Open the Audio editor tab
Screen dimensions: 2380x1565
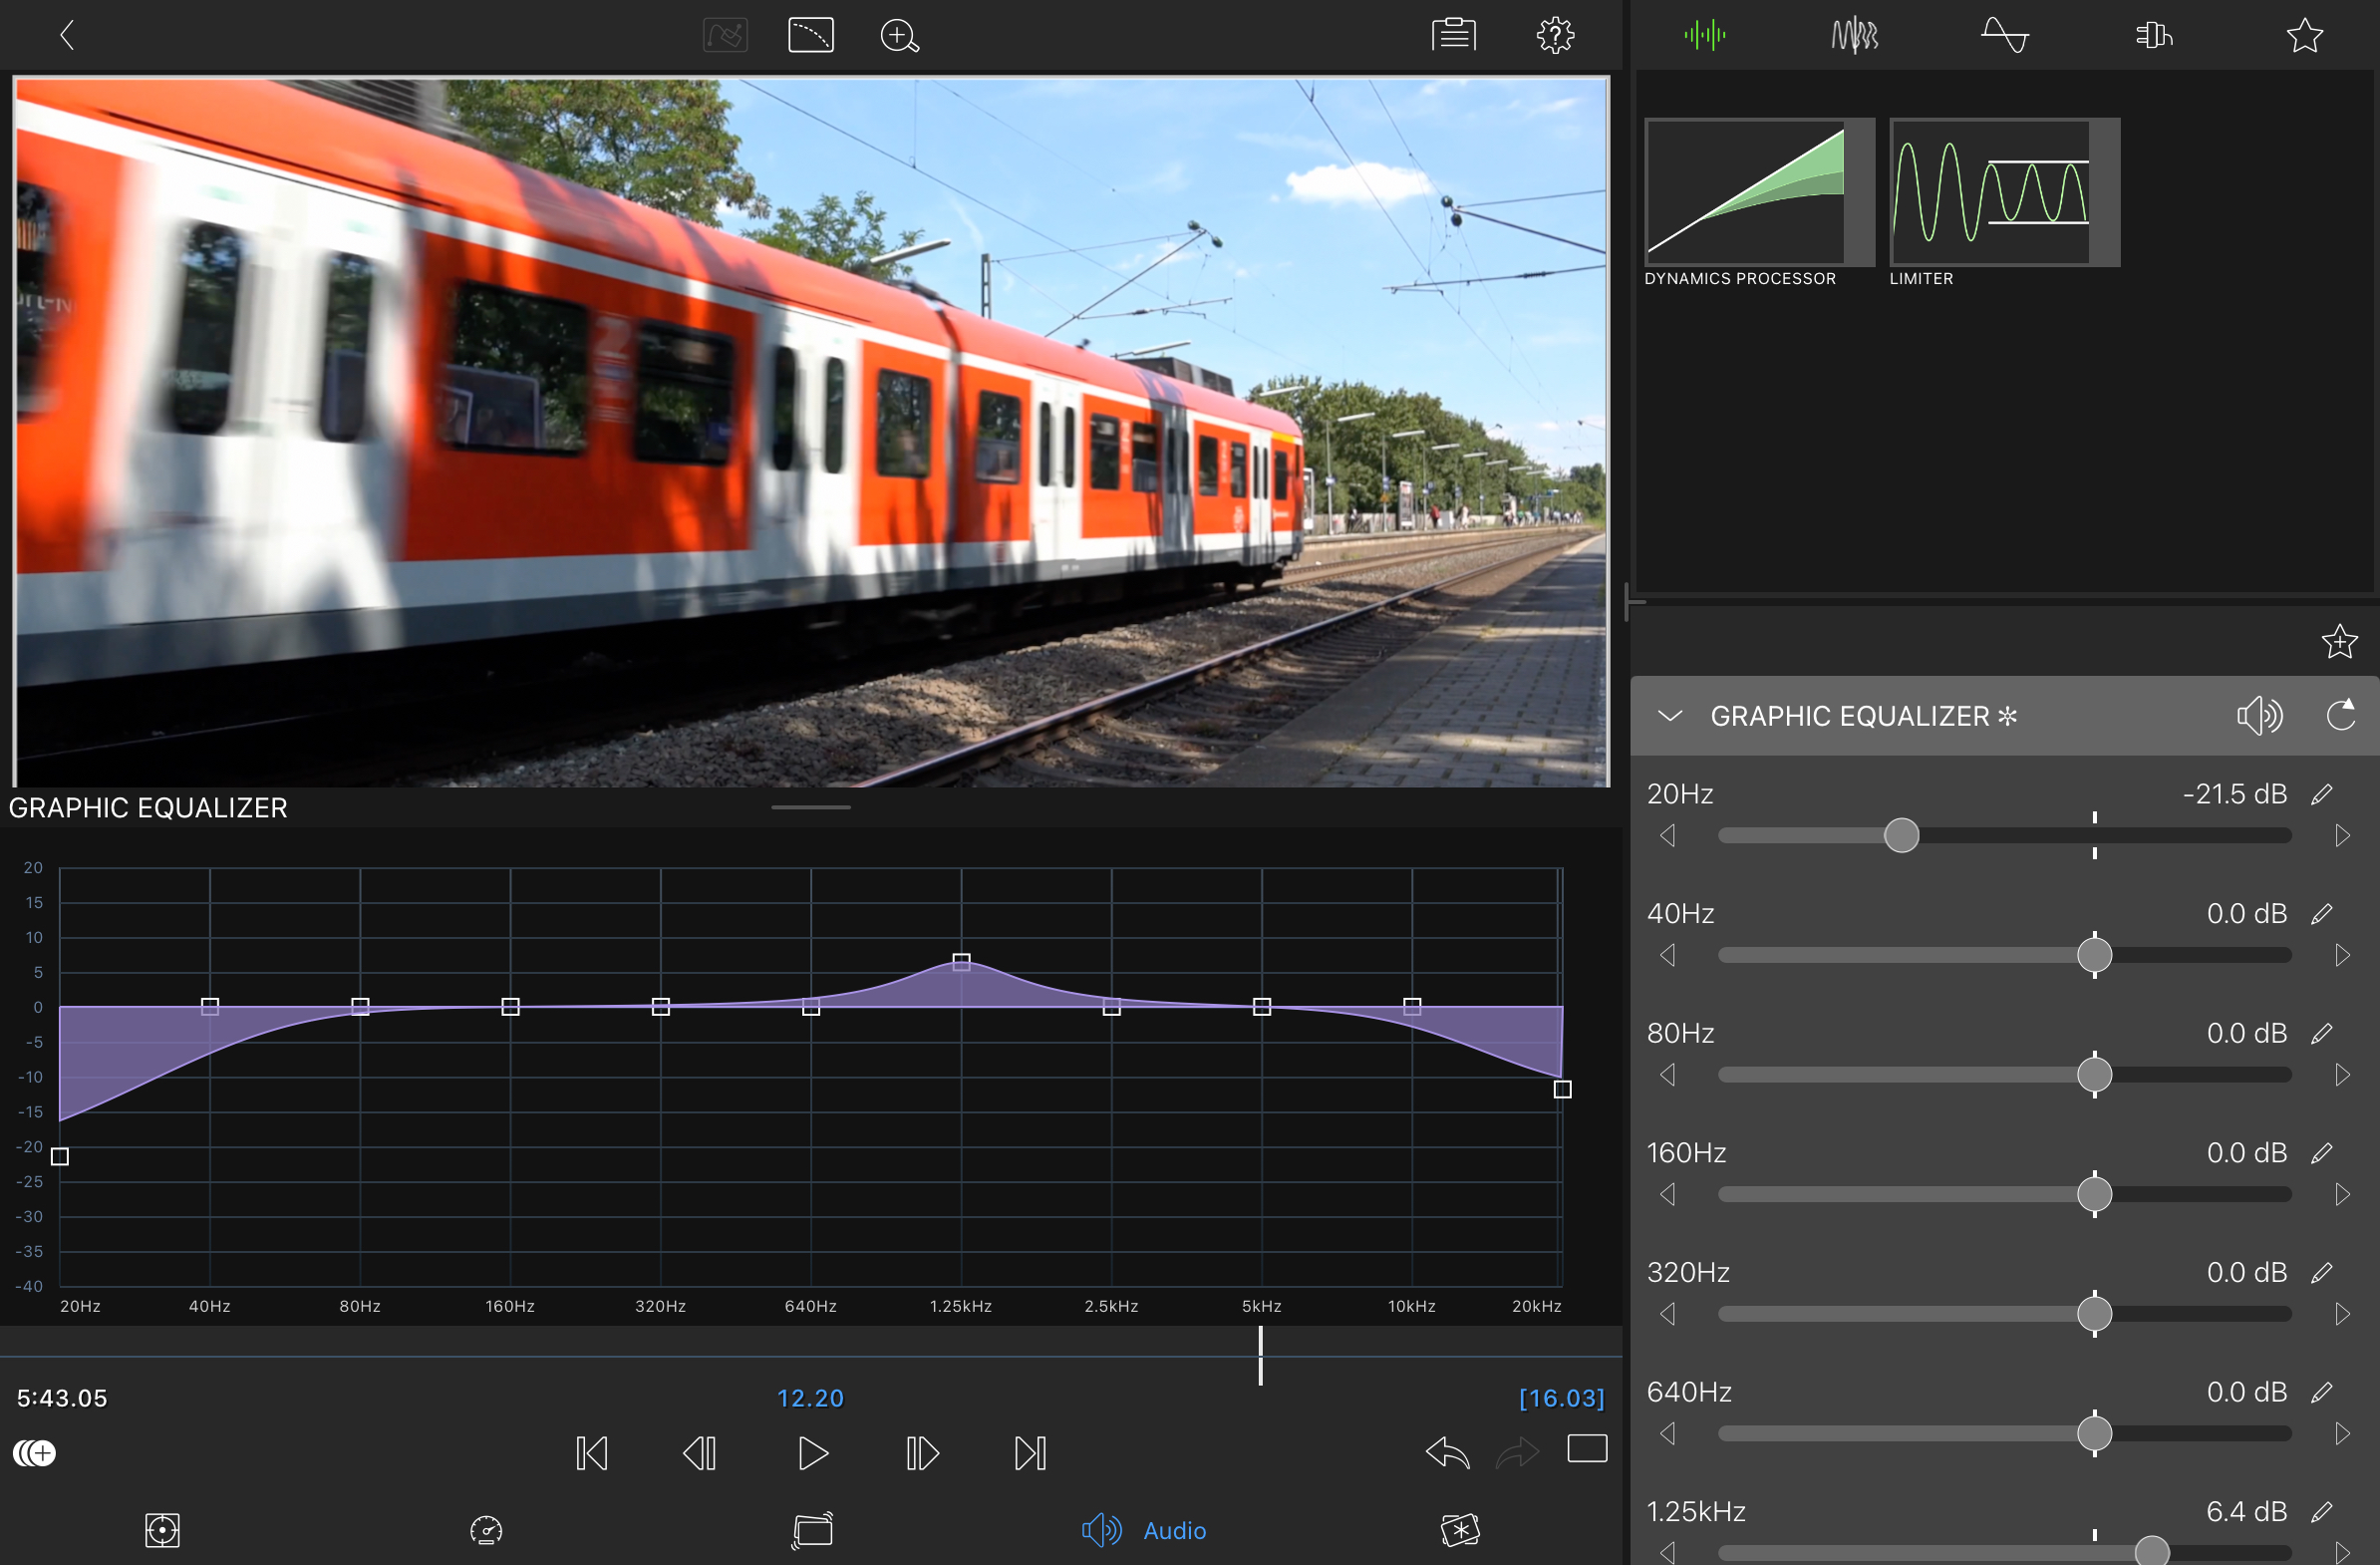pos(1144,1530)
